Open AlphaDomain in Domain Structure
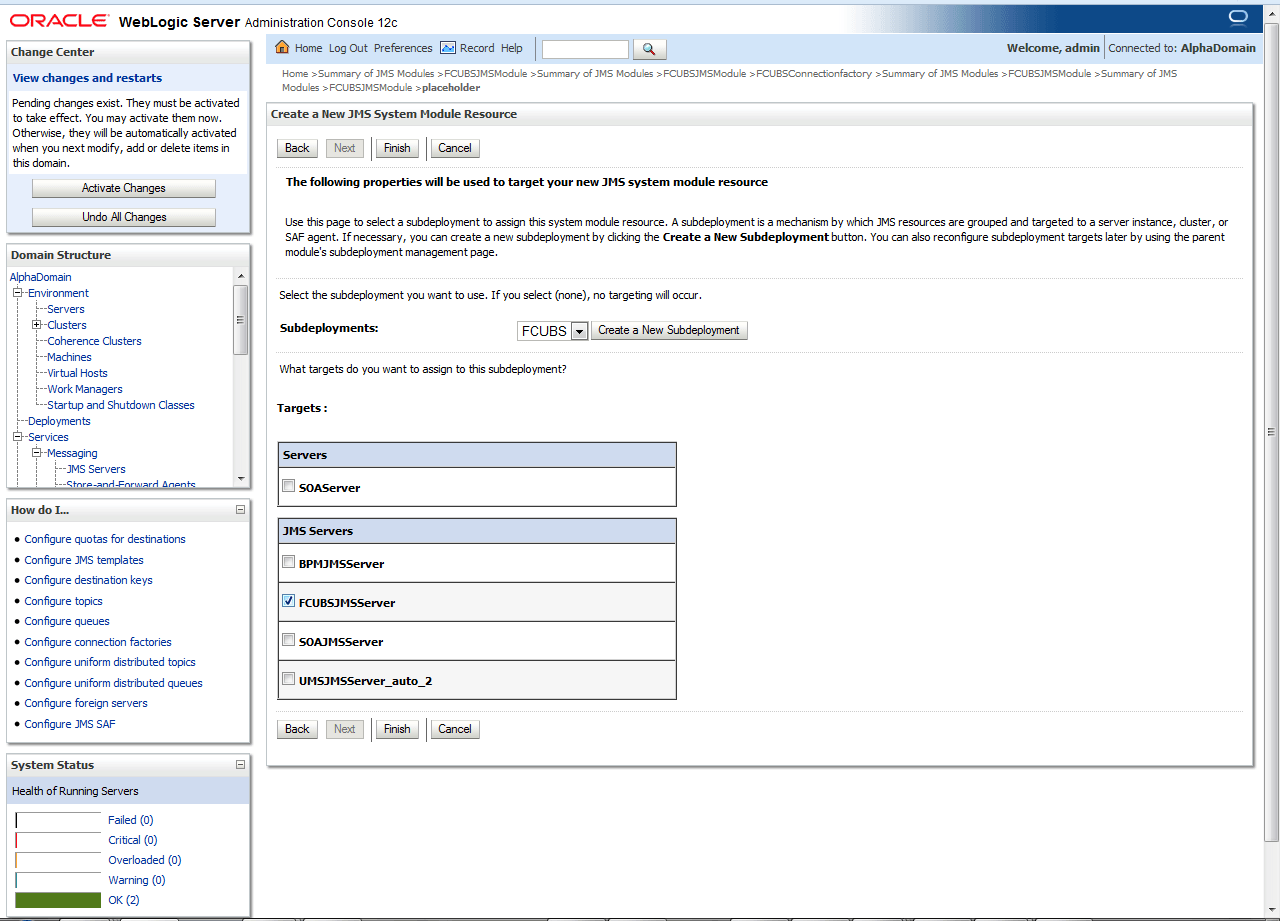 pos(41,277)
